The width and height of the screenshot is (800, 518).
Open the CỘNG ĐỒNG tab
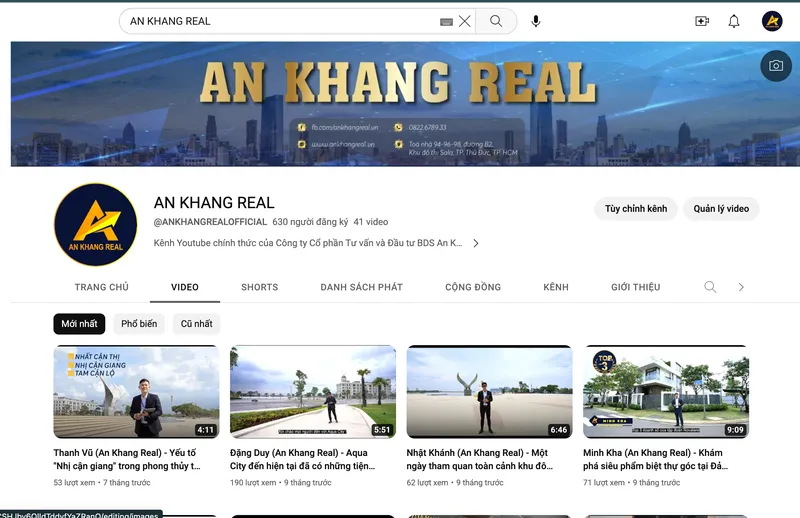coord(473,287)
